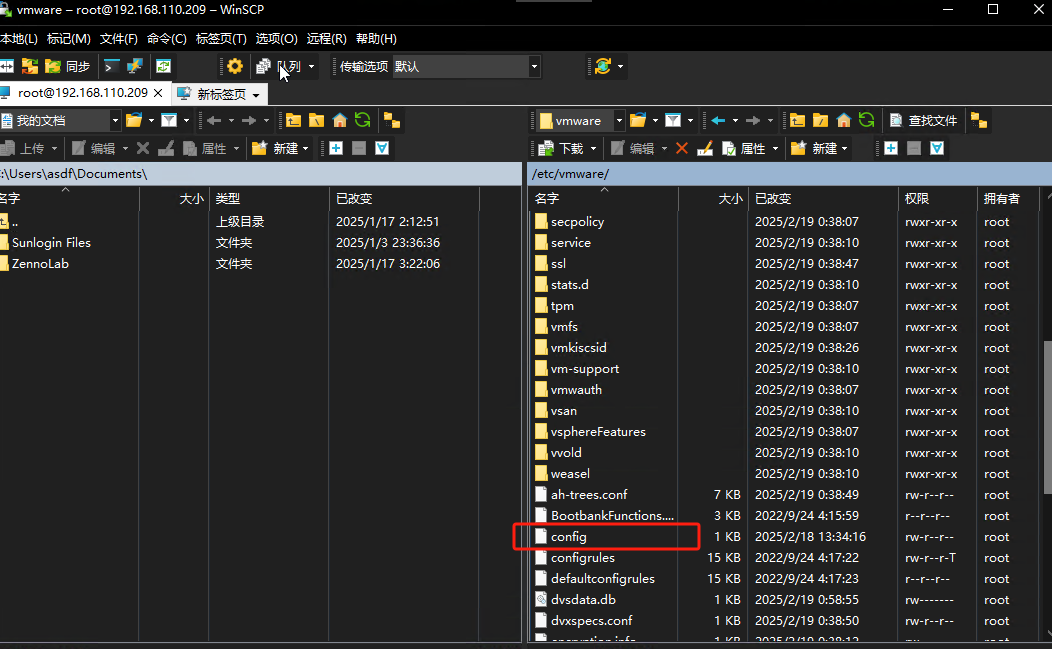Click the 队列 queue icon

[264, 66]
